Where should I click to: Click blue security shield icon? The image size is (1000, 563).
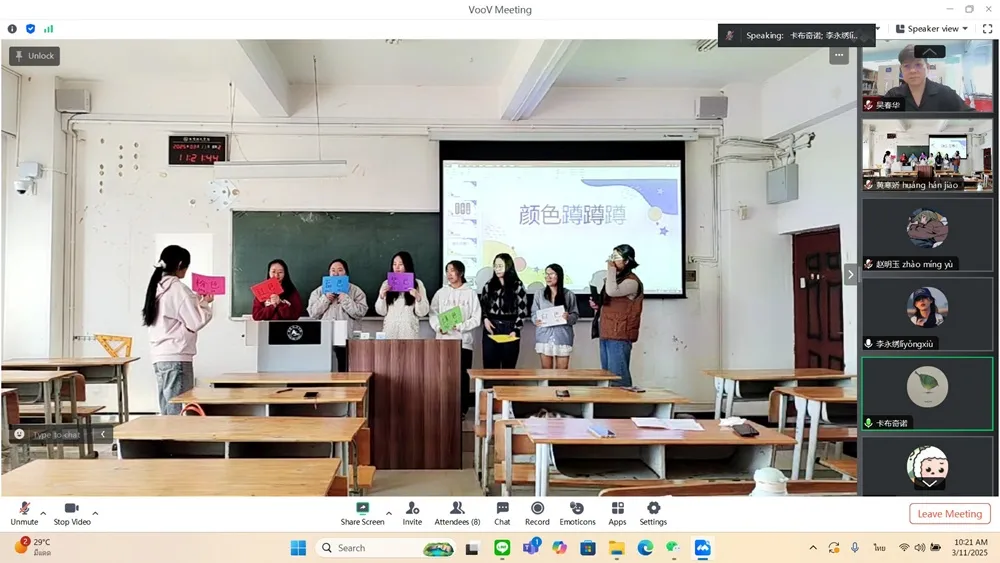click(x=31, y=29)
